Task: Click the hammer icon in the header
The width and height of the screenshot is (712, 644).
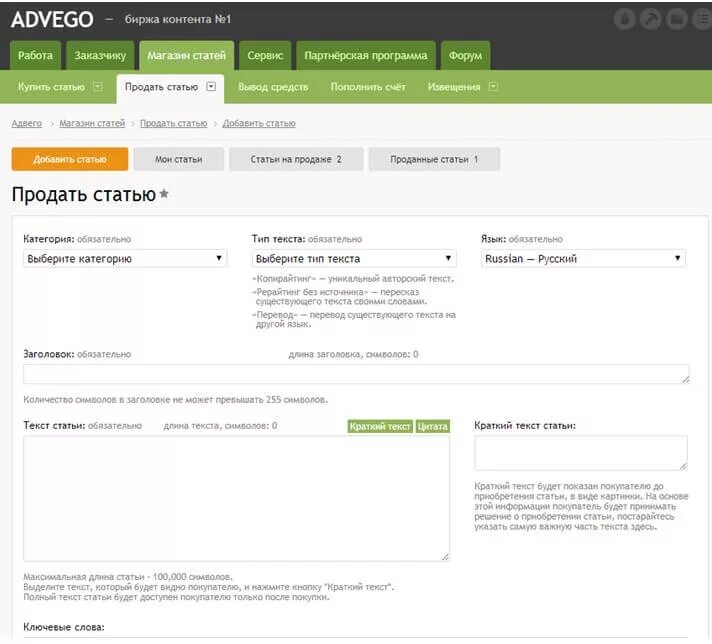Action: [650, 19]
